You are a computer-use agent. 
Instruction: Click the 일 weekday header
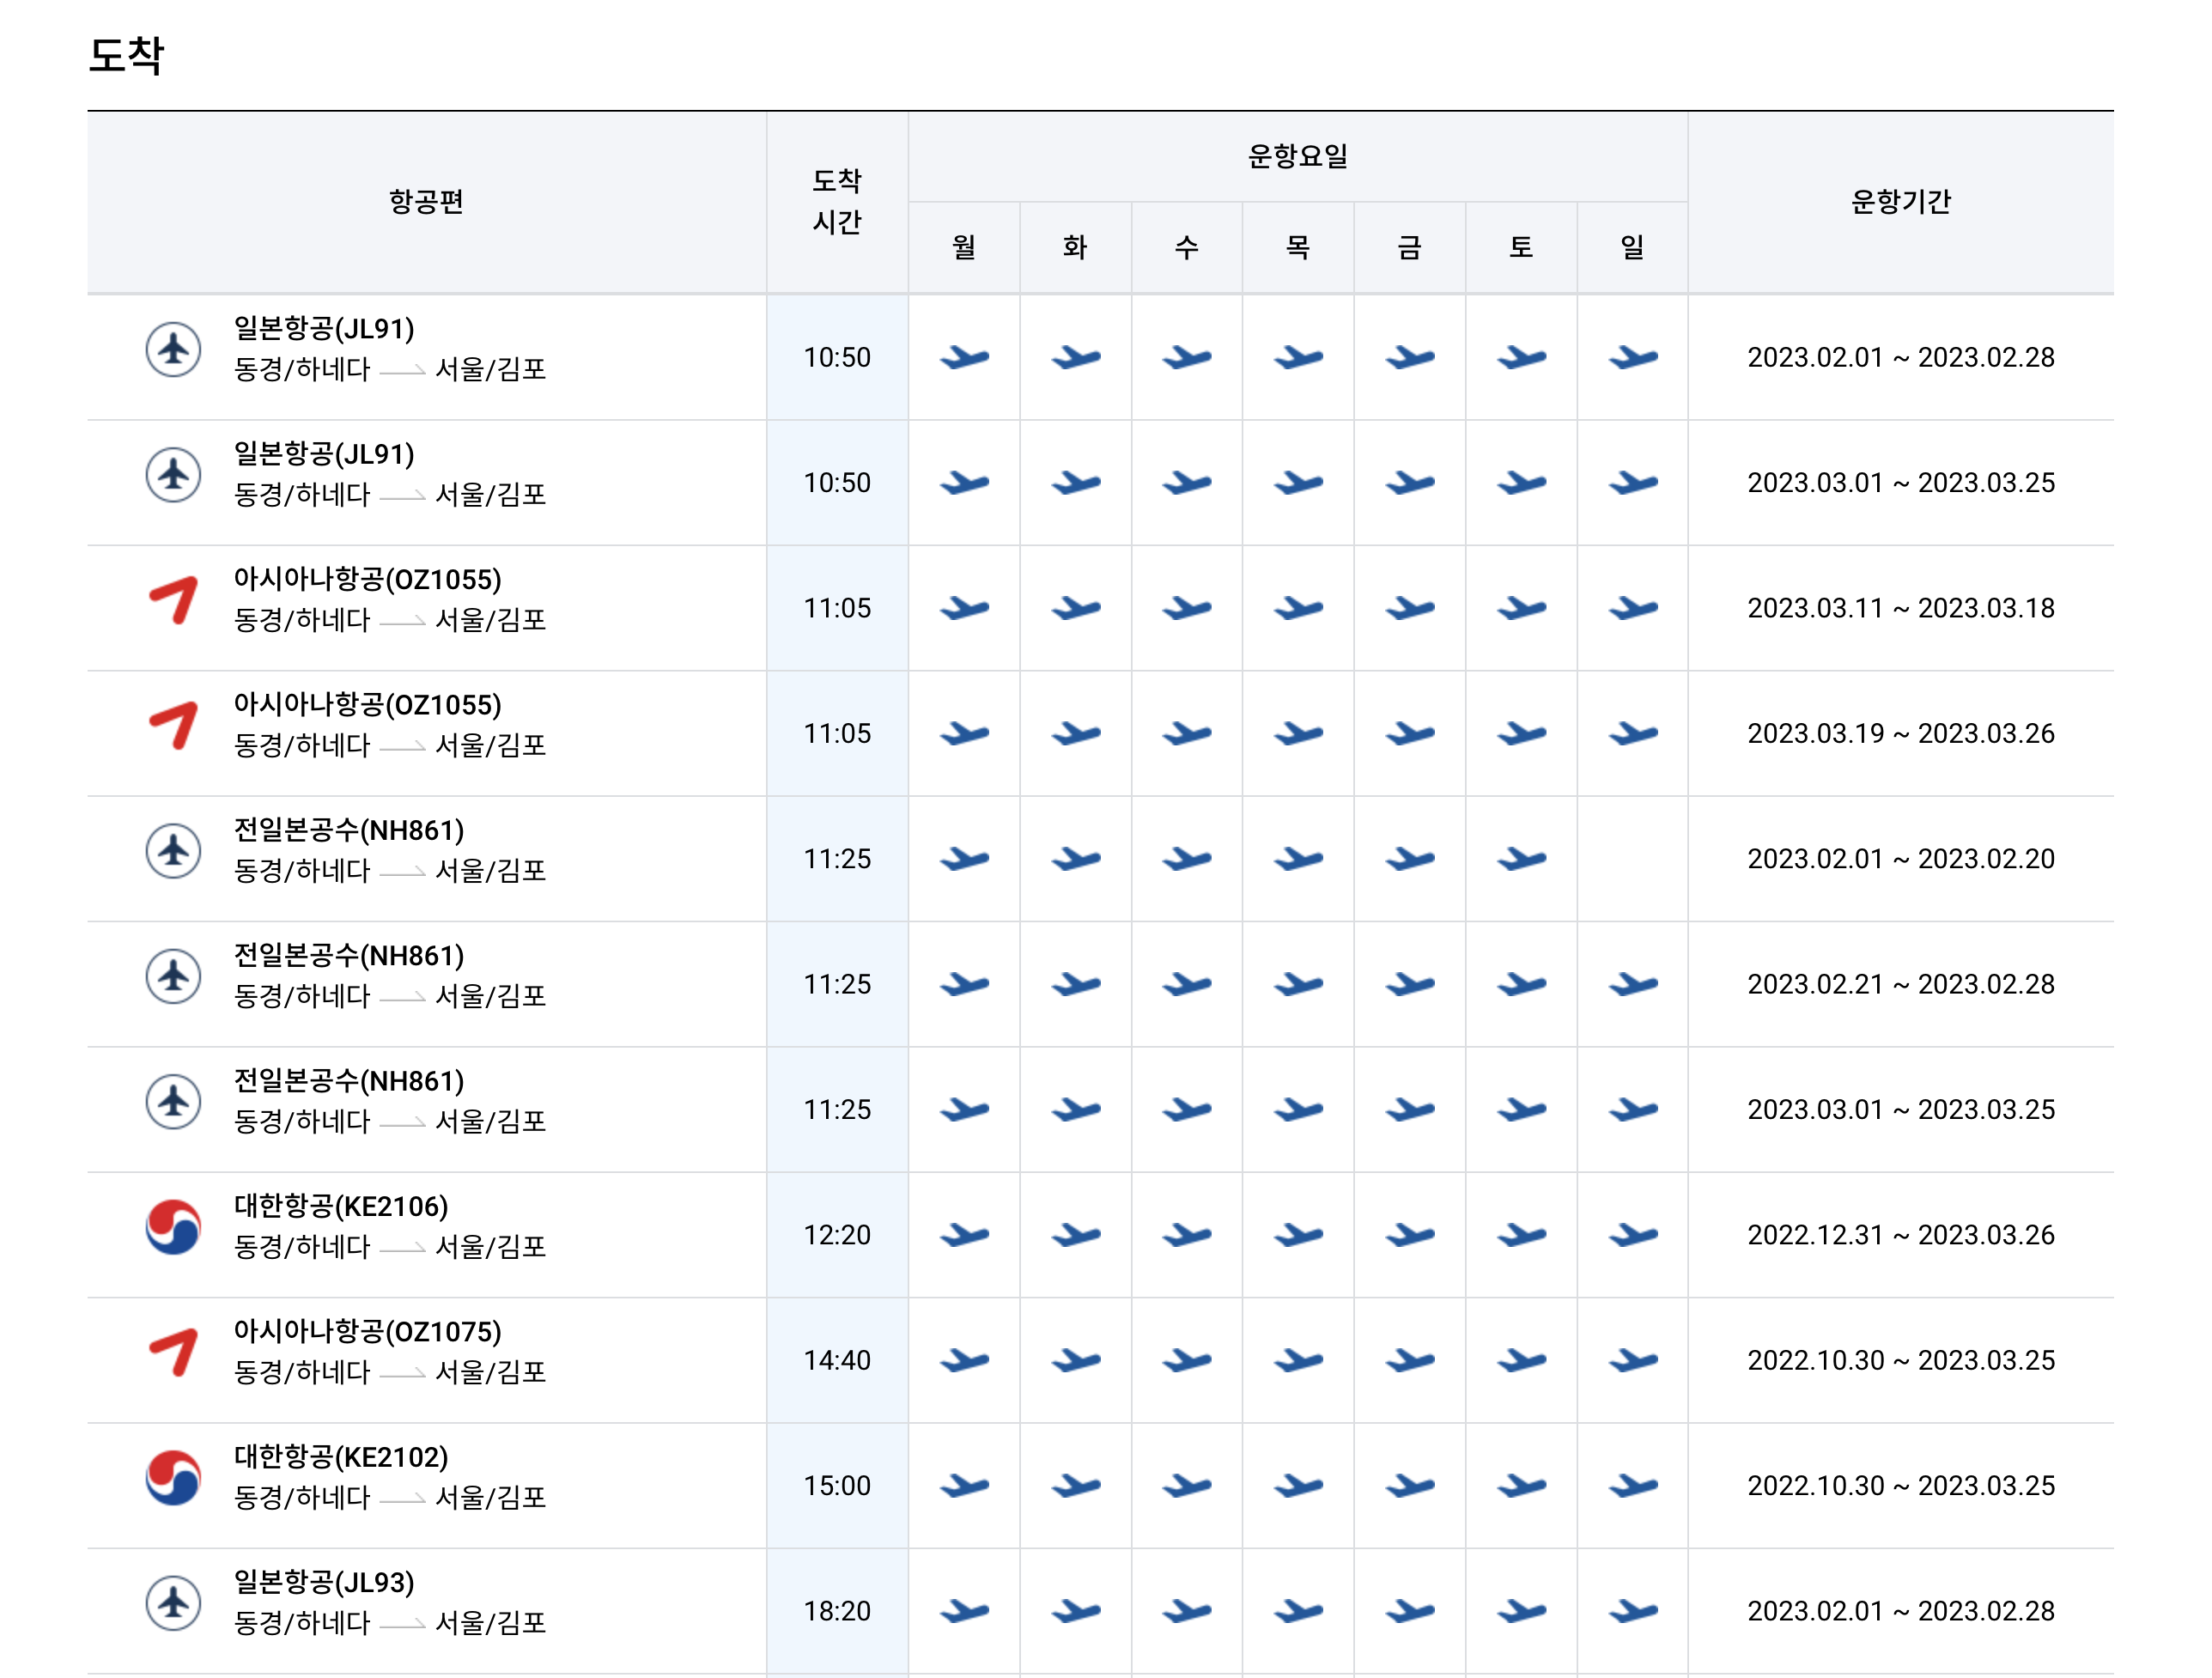coord(1632,247)
